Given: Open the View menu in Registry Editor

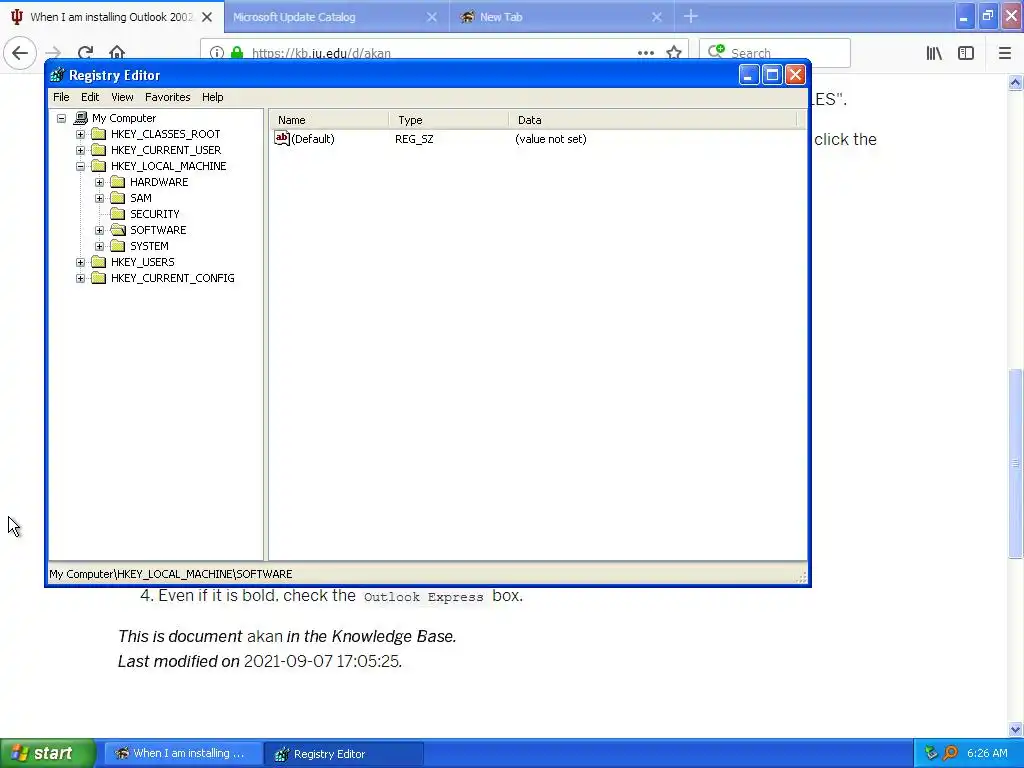Looking at the screenshot, I should pyautogui.click(x=122, y=97).
